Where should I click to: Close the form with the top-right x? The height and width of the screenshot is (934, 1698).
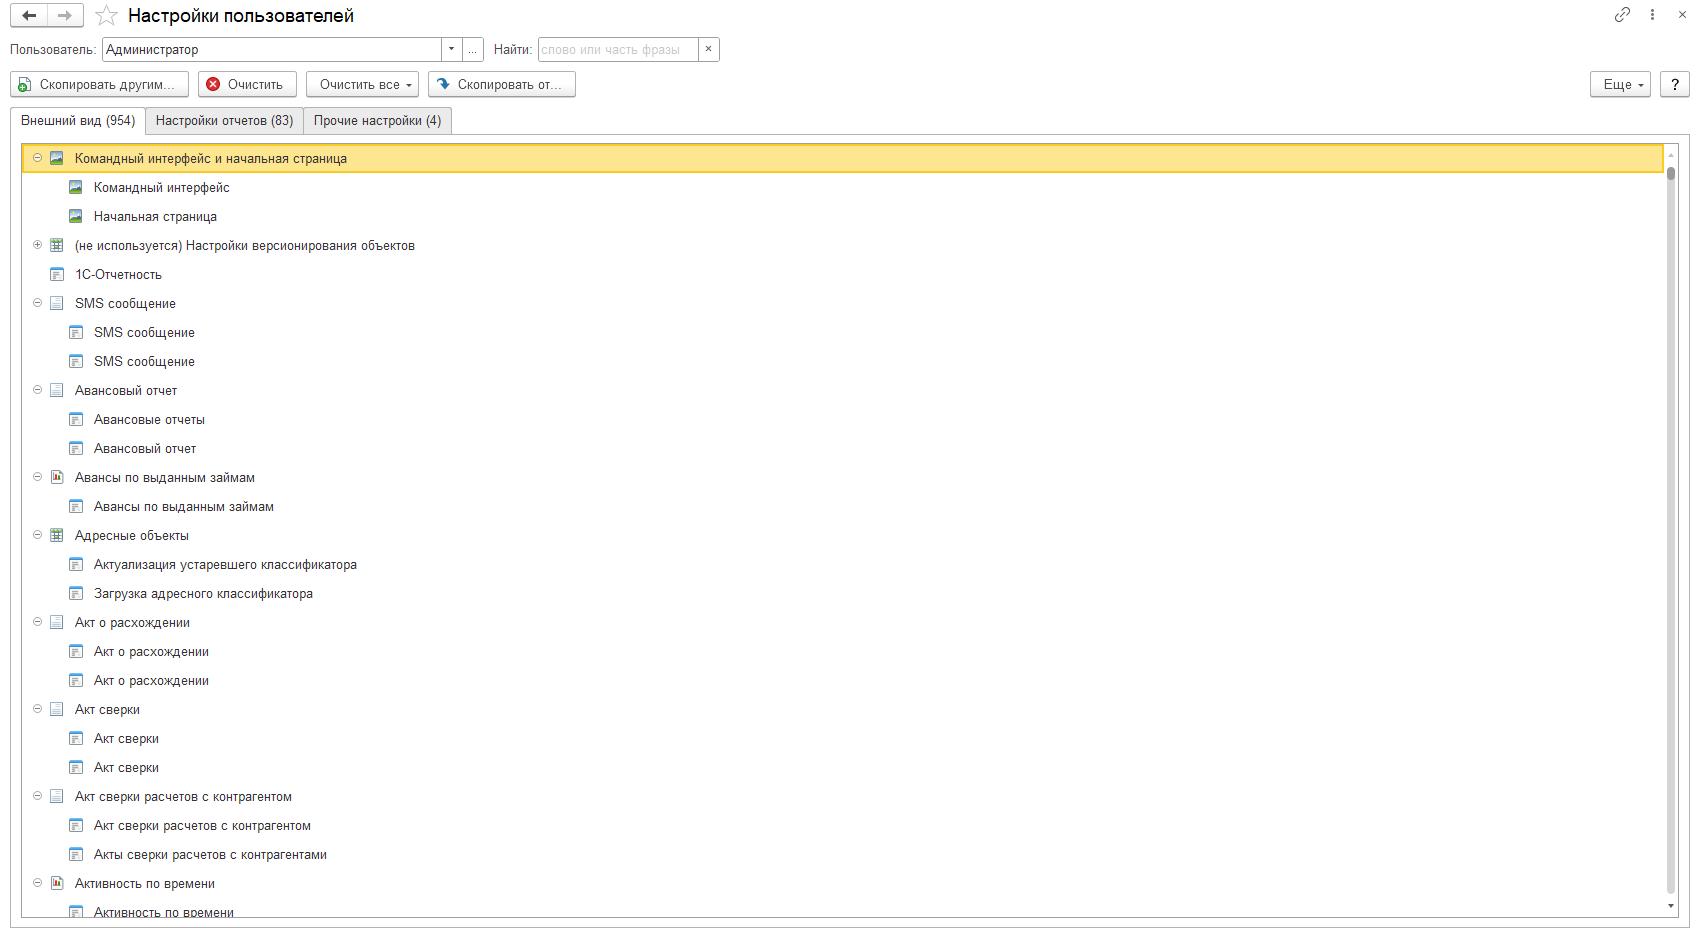(1682, 15)
